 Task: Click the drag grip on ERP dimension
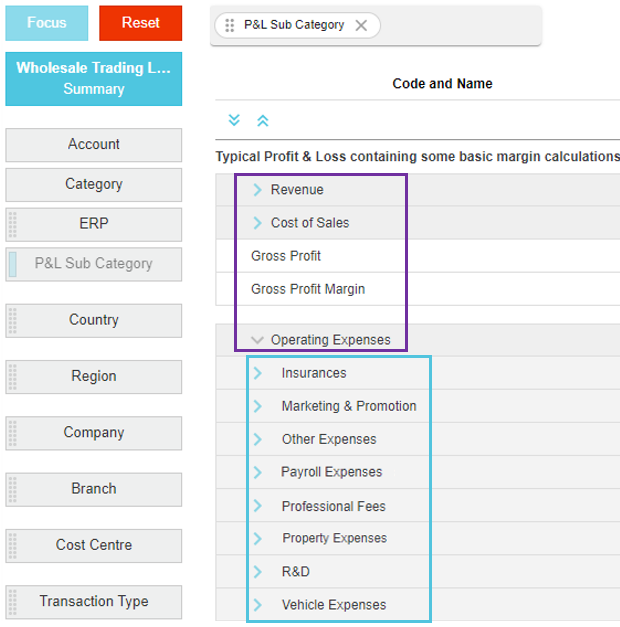pos(13,224)
